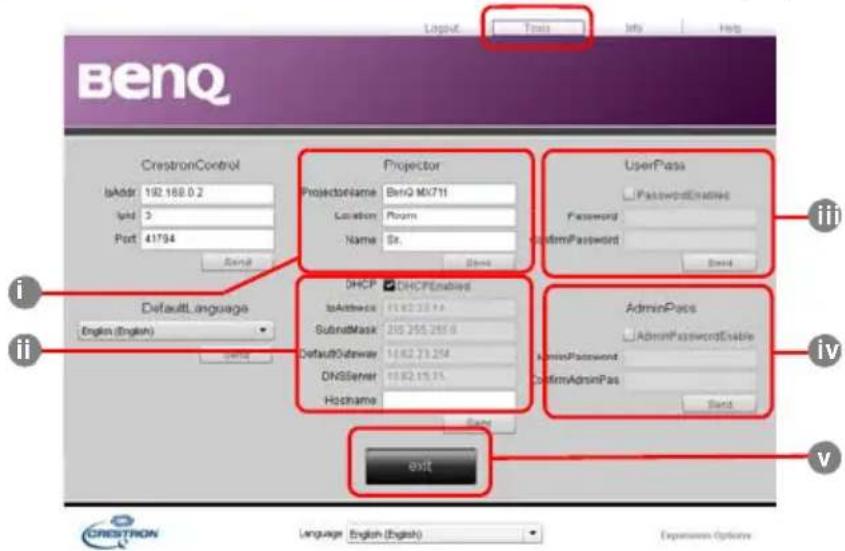Screen dimensions: 845x551
Task: Click Send under DefaultLanguage
Action: pyautogui.click(x=236, y=355)
